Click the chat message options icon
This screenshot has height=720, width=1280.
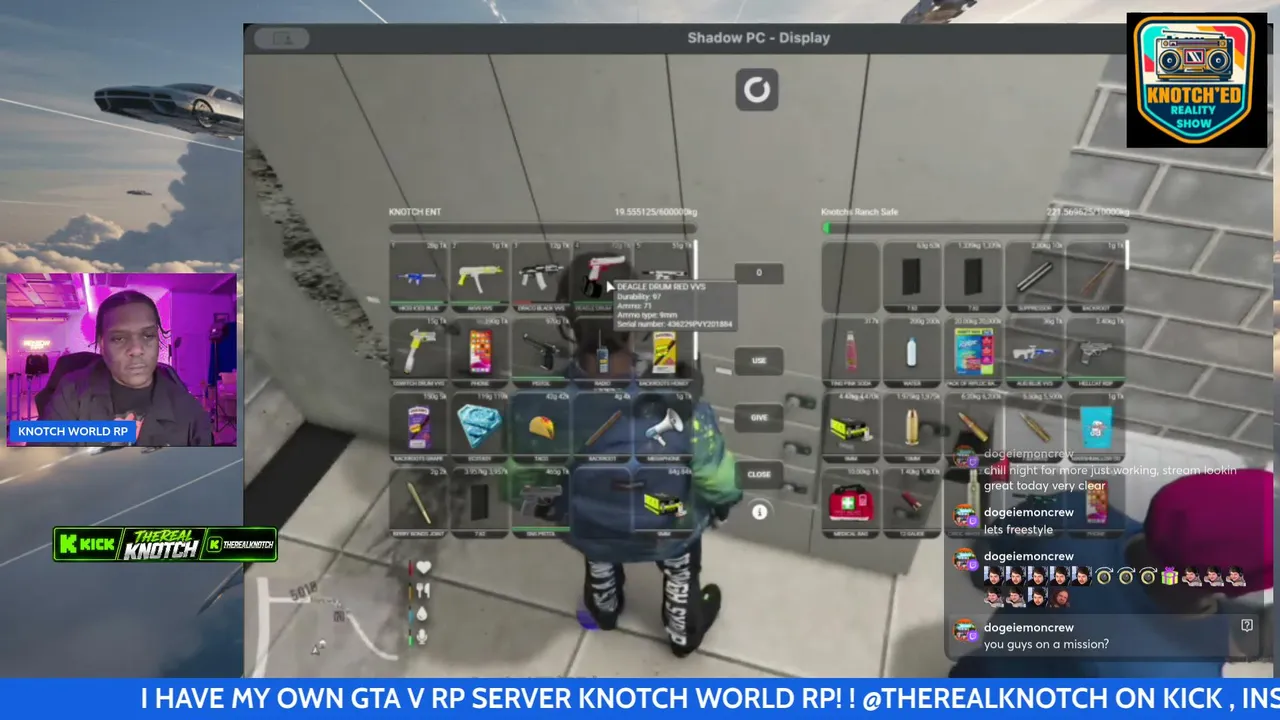[x=1247, y=626]
